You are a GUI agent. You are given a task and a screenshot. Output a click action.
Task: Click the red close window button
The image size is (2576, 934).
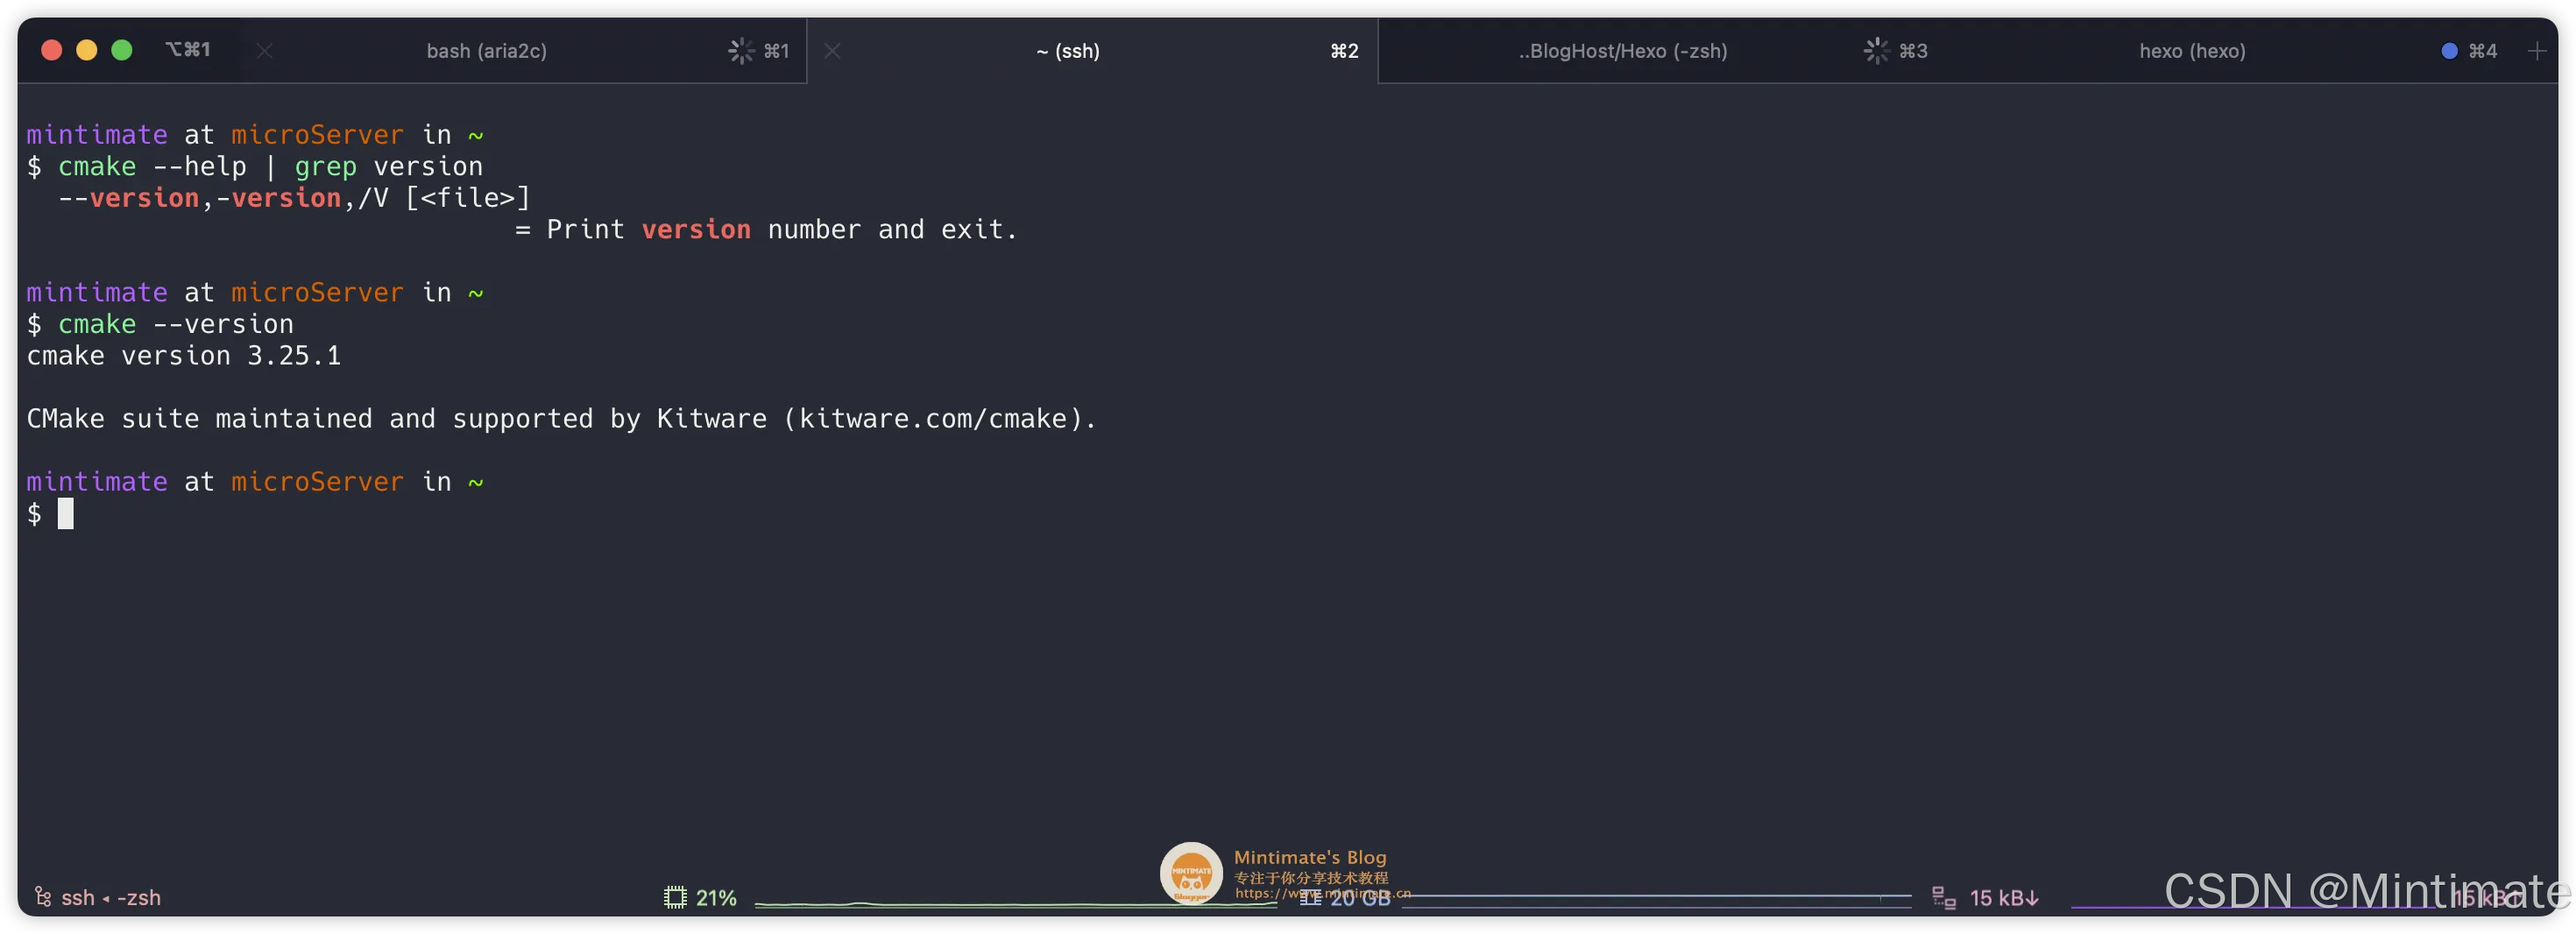(52, 50)
